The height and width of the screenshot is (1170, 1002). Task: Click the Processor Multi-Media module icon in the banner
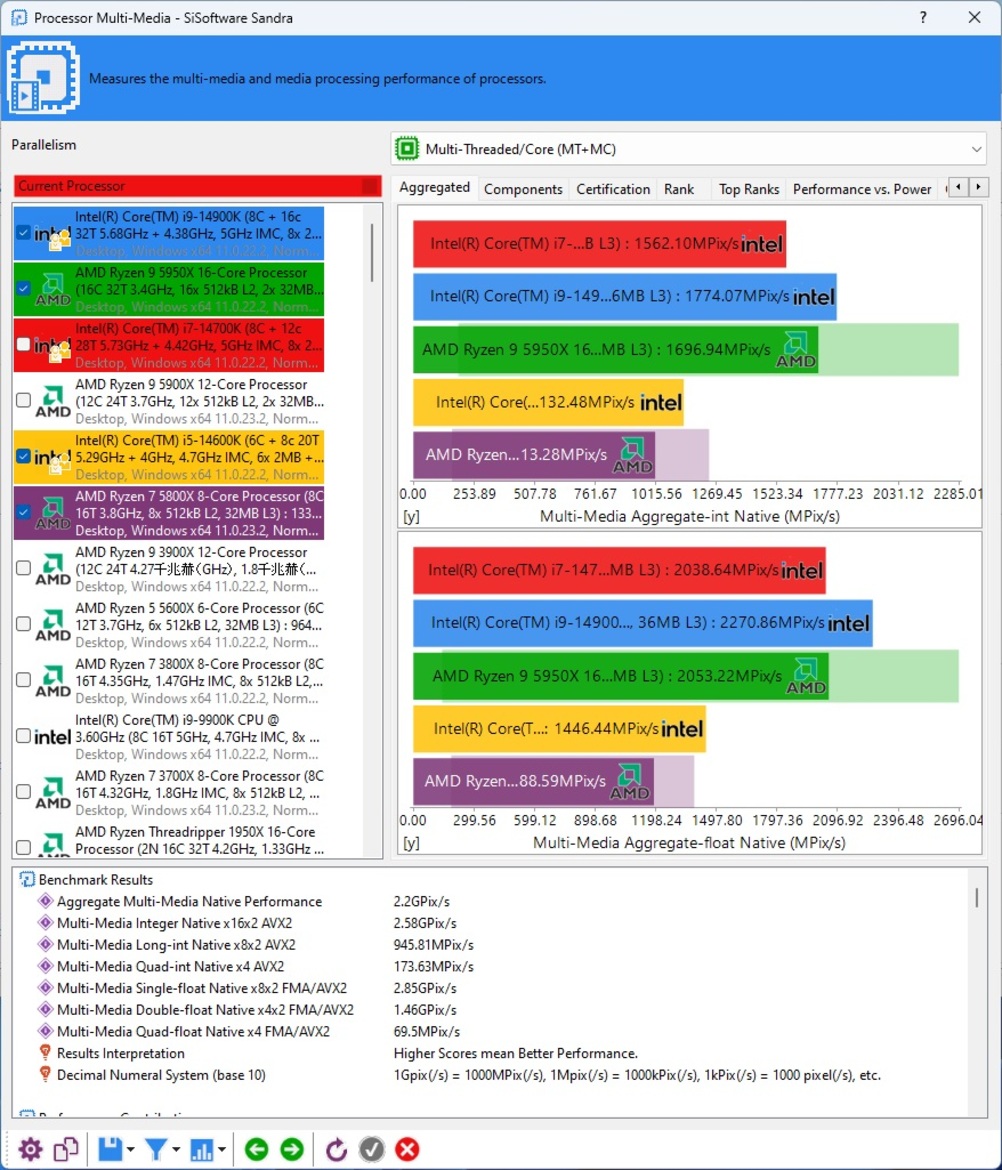43,78
